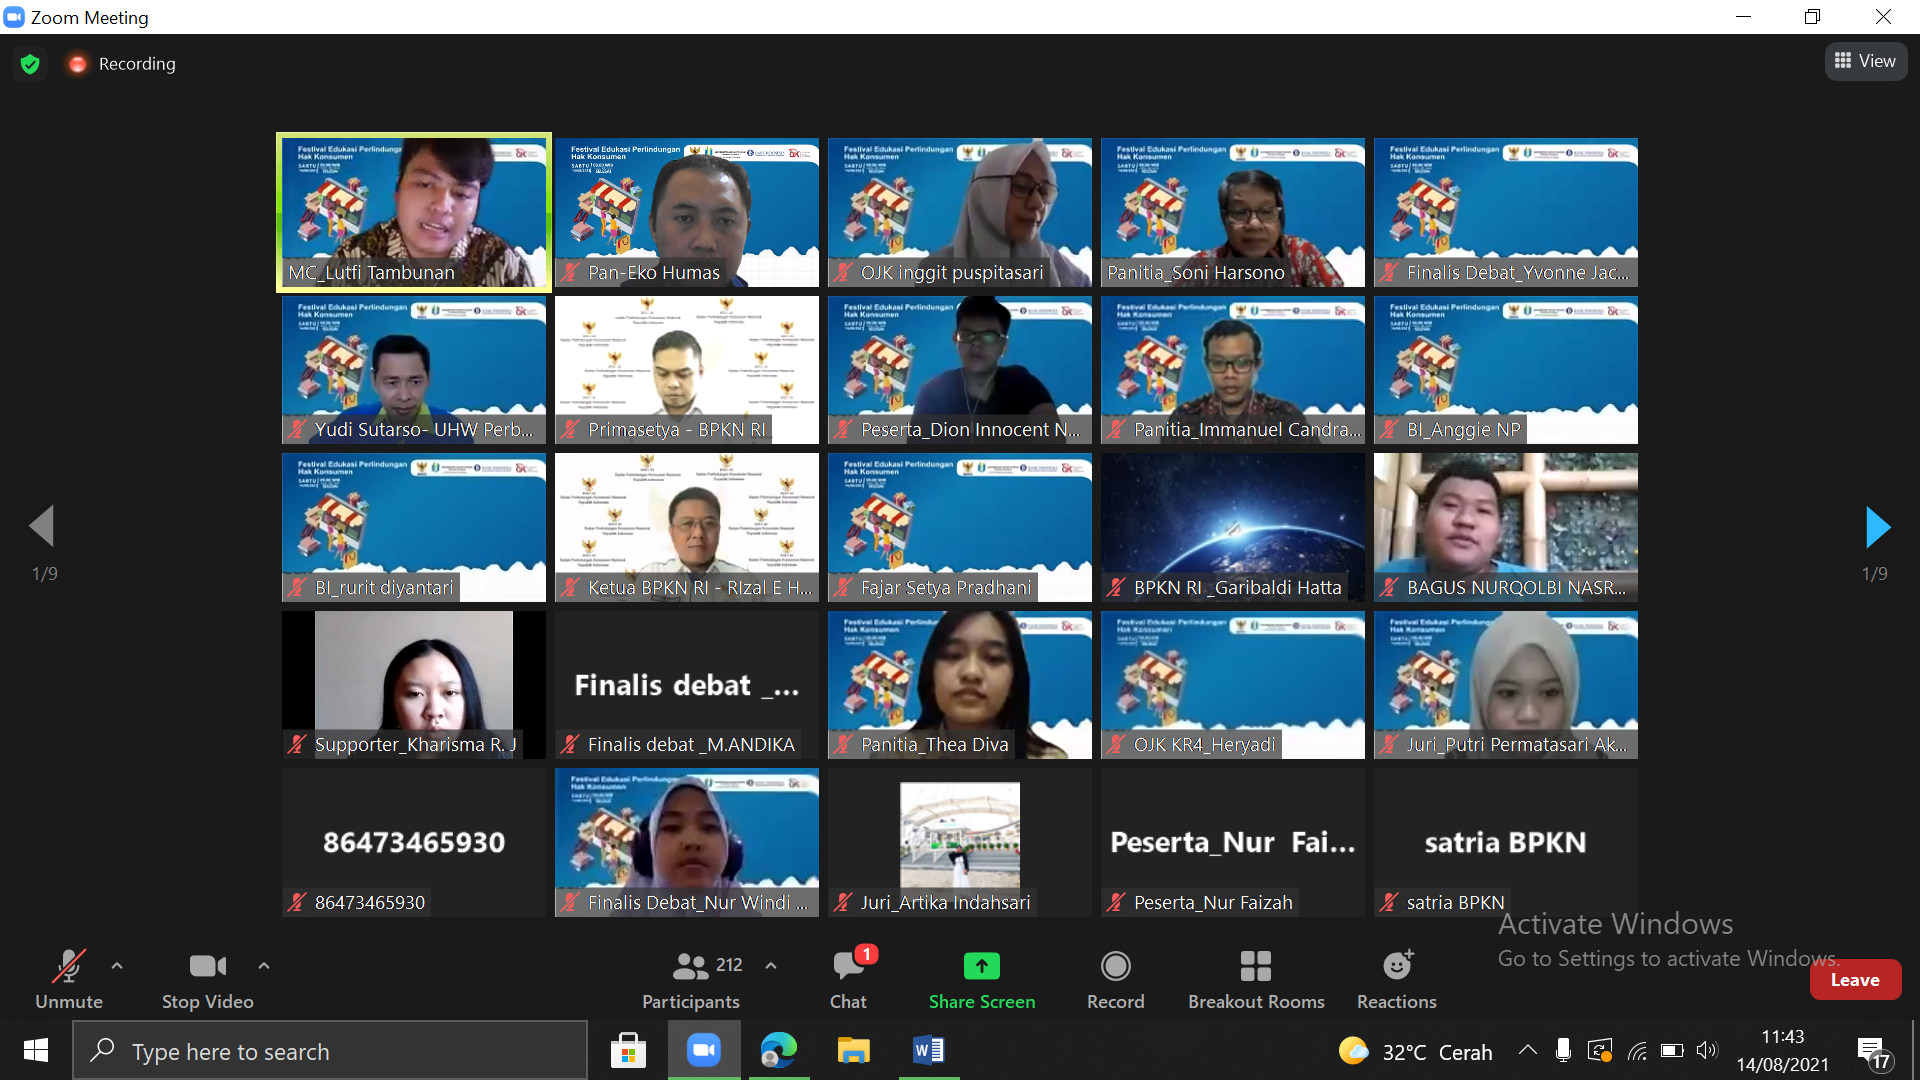1920x1080 pixels.
Task: Open the Participants panel
Action: pos(691,980)
